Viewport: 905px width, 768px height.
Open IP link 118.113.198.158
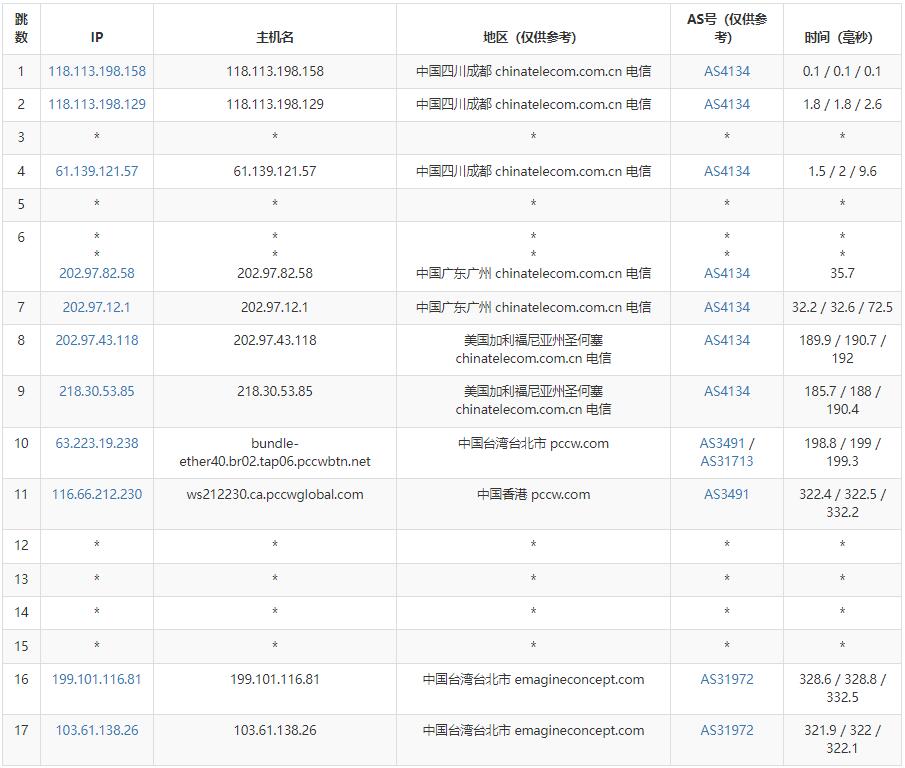point(97,72)
